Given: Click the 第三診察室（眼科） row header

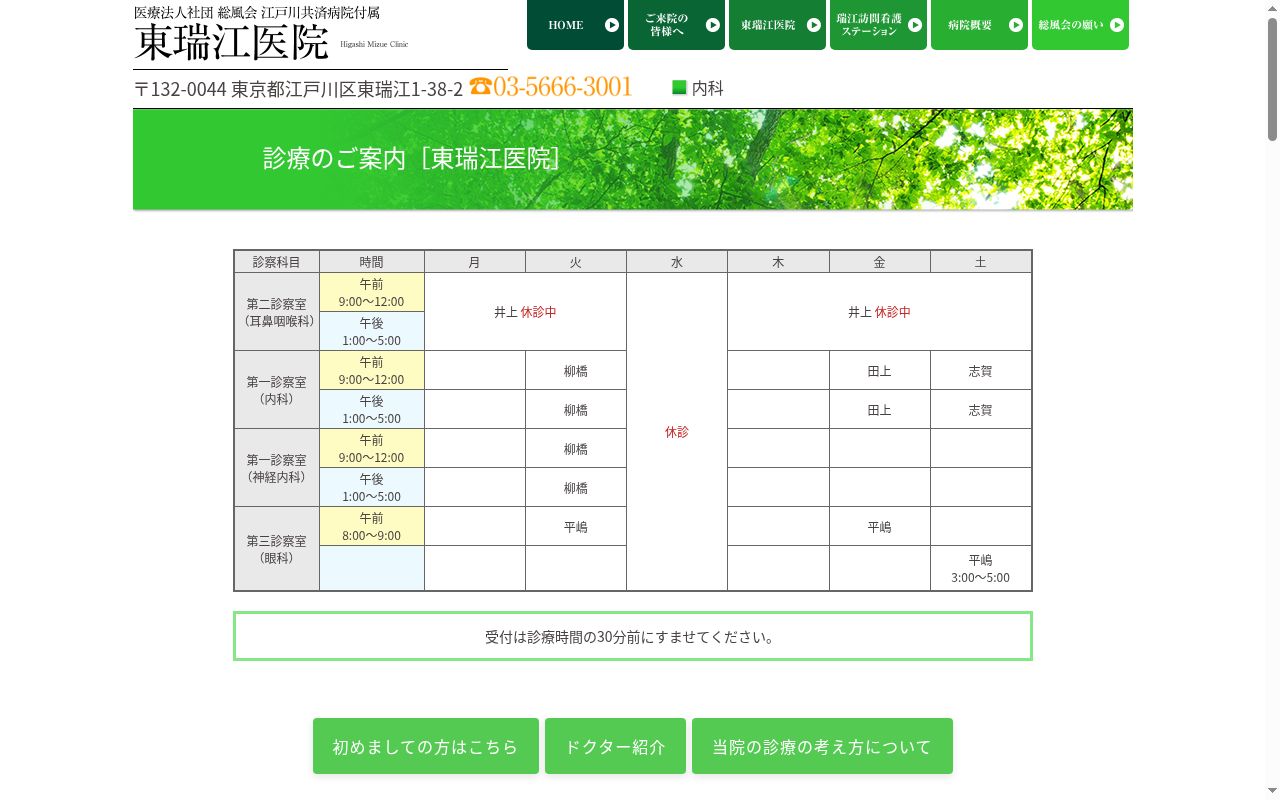Looking at the screenshot, I should coord(277,549).
